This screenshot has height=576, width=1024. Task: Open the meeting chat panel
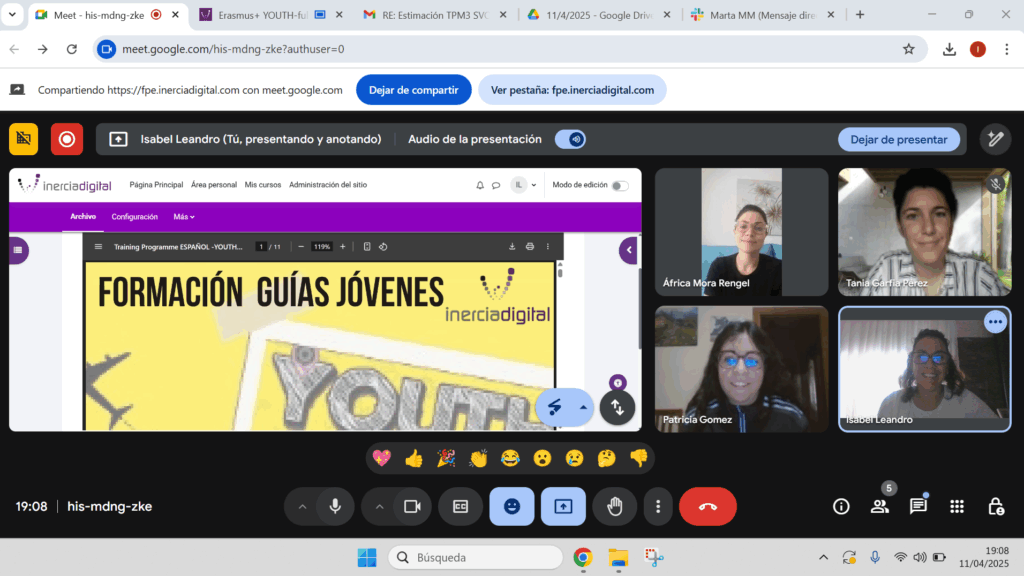(x=918, y=506)
